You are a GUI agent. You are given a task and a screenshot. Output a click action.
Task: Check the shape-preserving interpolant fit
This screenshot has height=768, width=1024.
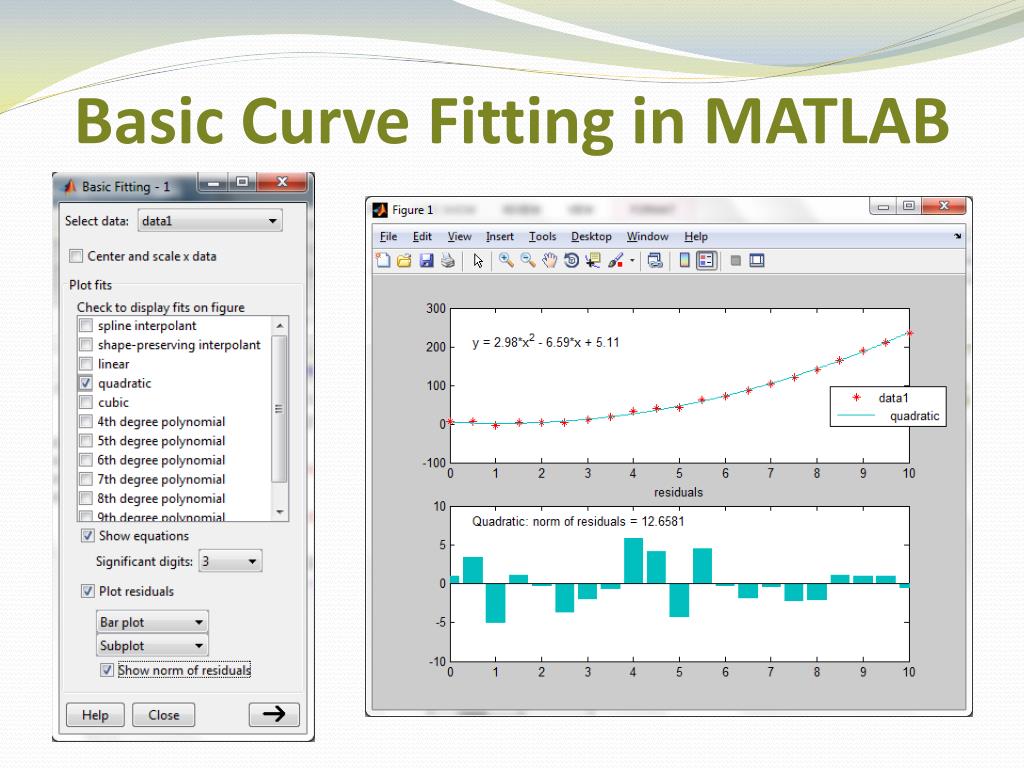coord(86,344)
